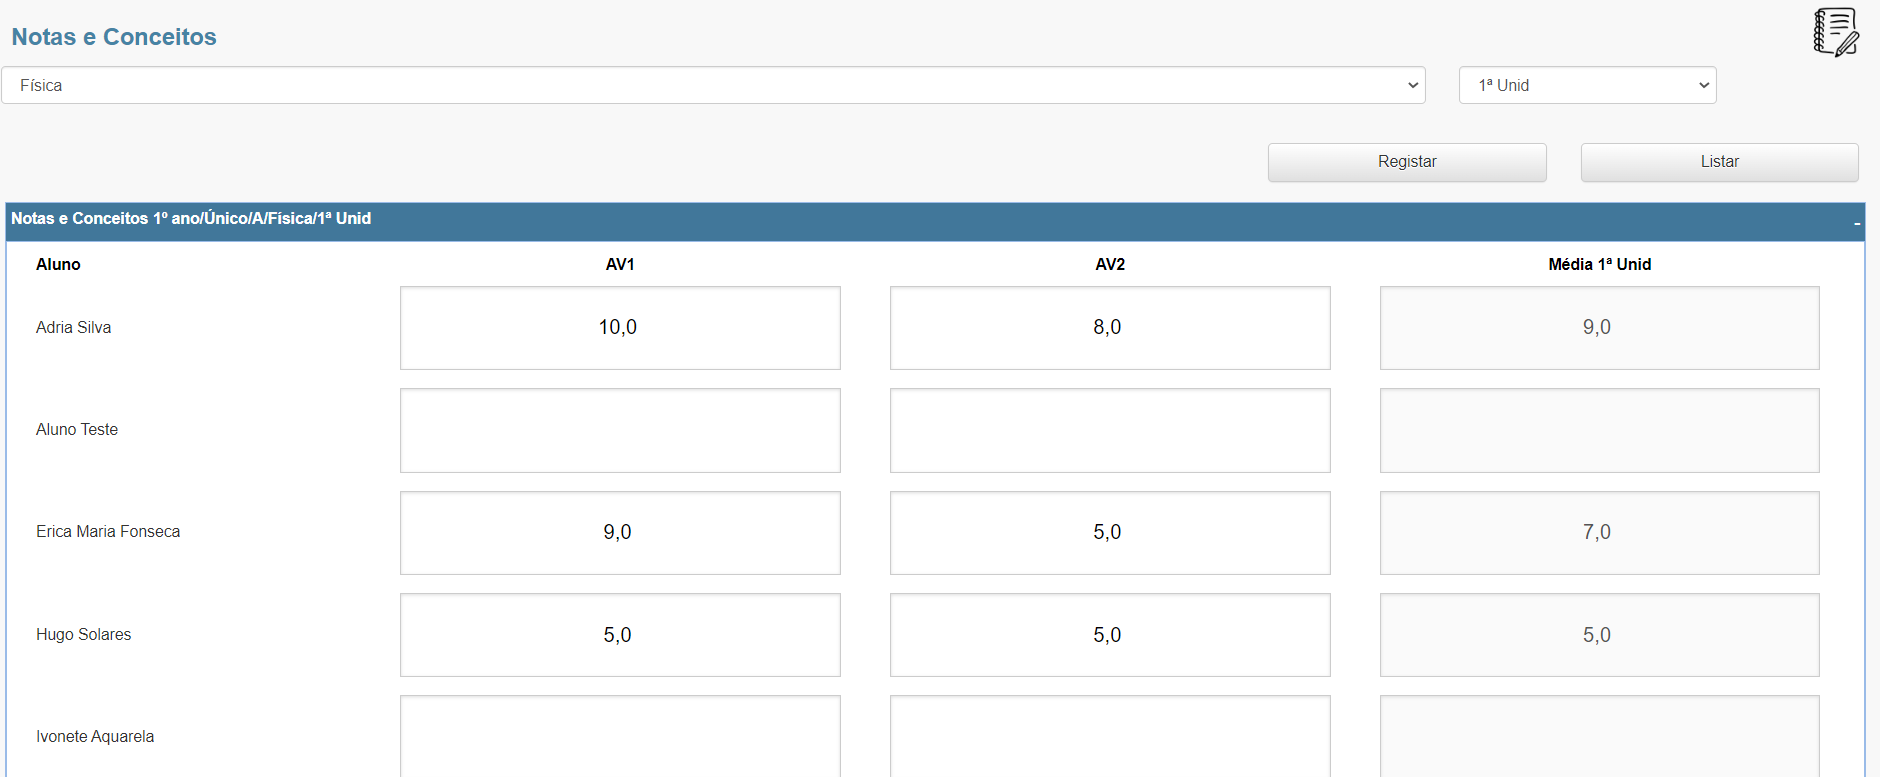Screen dimensions: 1880x777
Task: Click Aluno Teste's empty AV2 field
Action: point(1110,430)
